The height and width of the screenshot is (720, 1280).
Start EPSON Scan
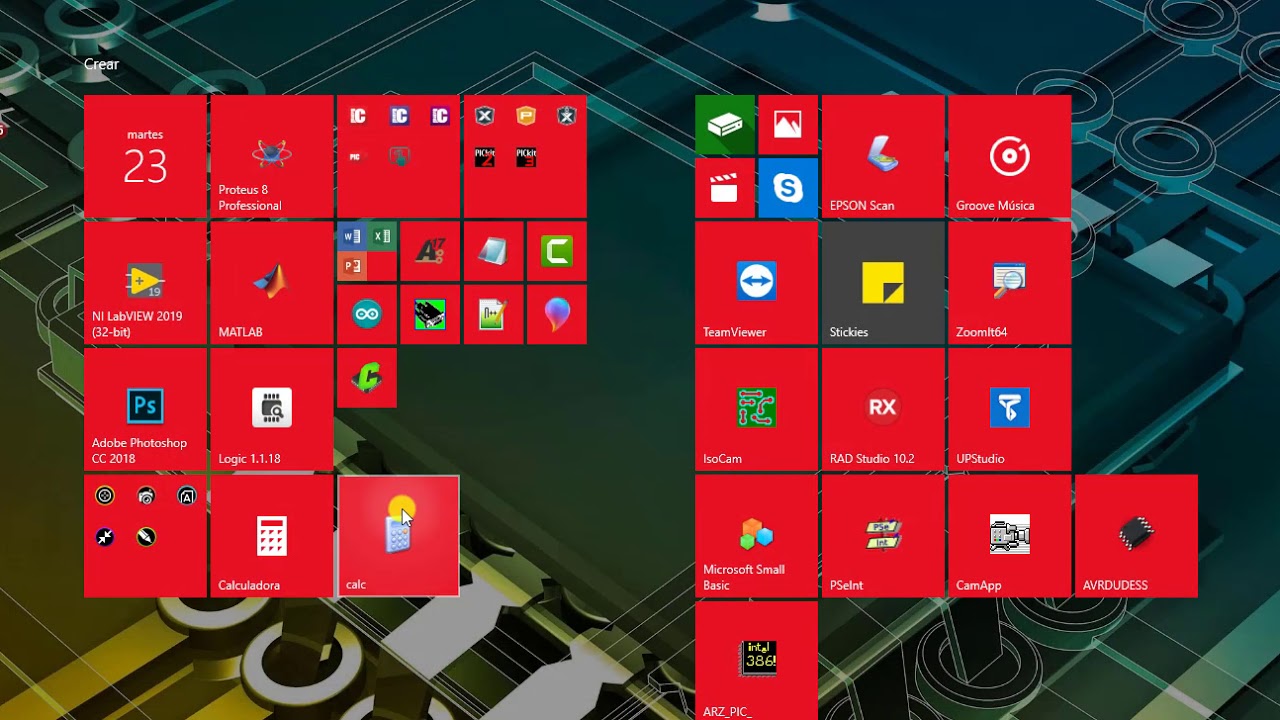click(883, 156)
